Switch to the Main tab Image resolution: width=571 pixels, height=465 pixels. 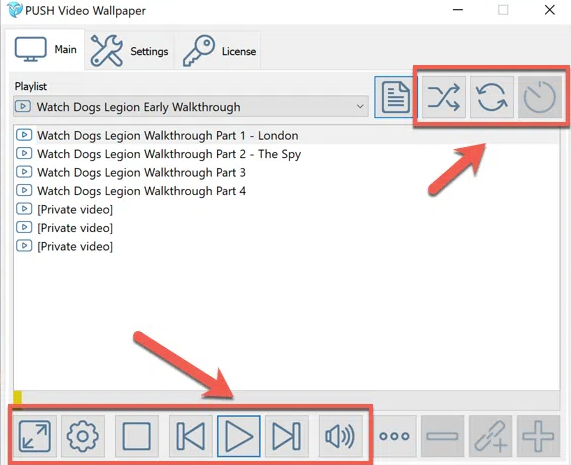point(46,50)
